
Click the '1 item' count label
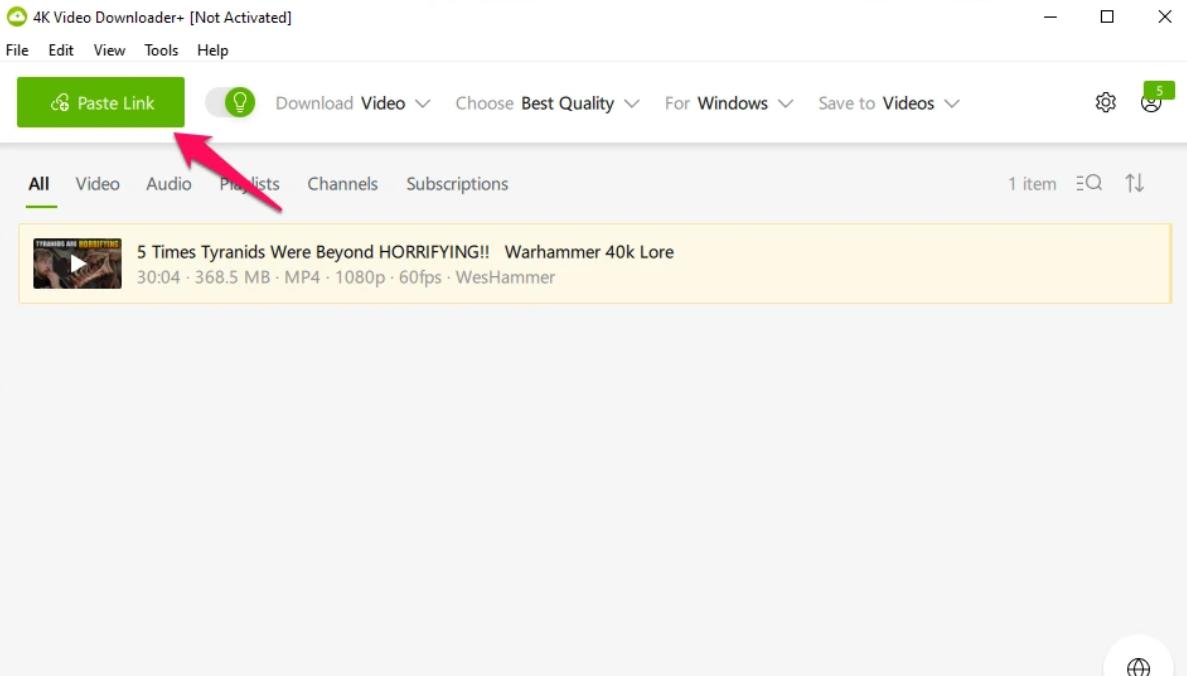tap(1032, 184)
